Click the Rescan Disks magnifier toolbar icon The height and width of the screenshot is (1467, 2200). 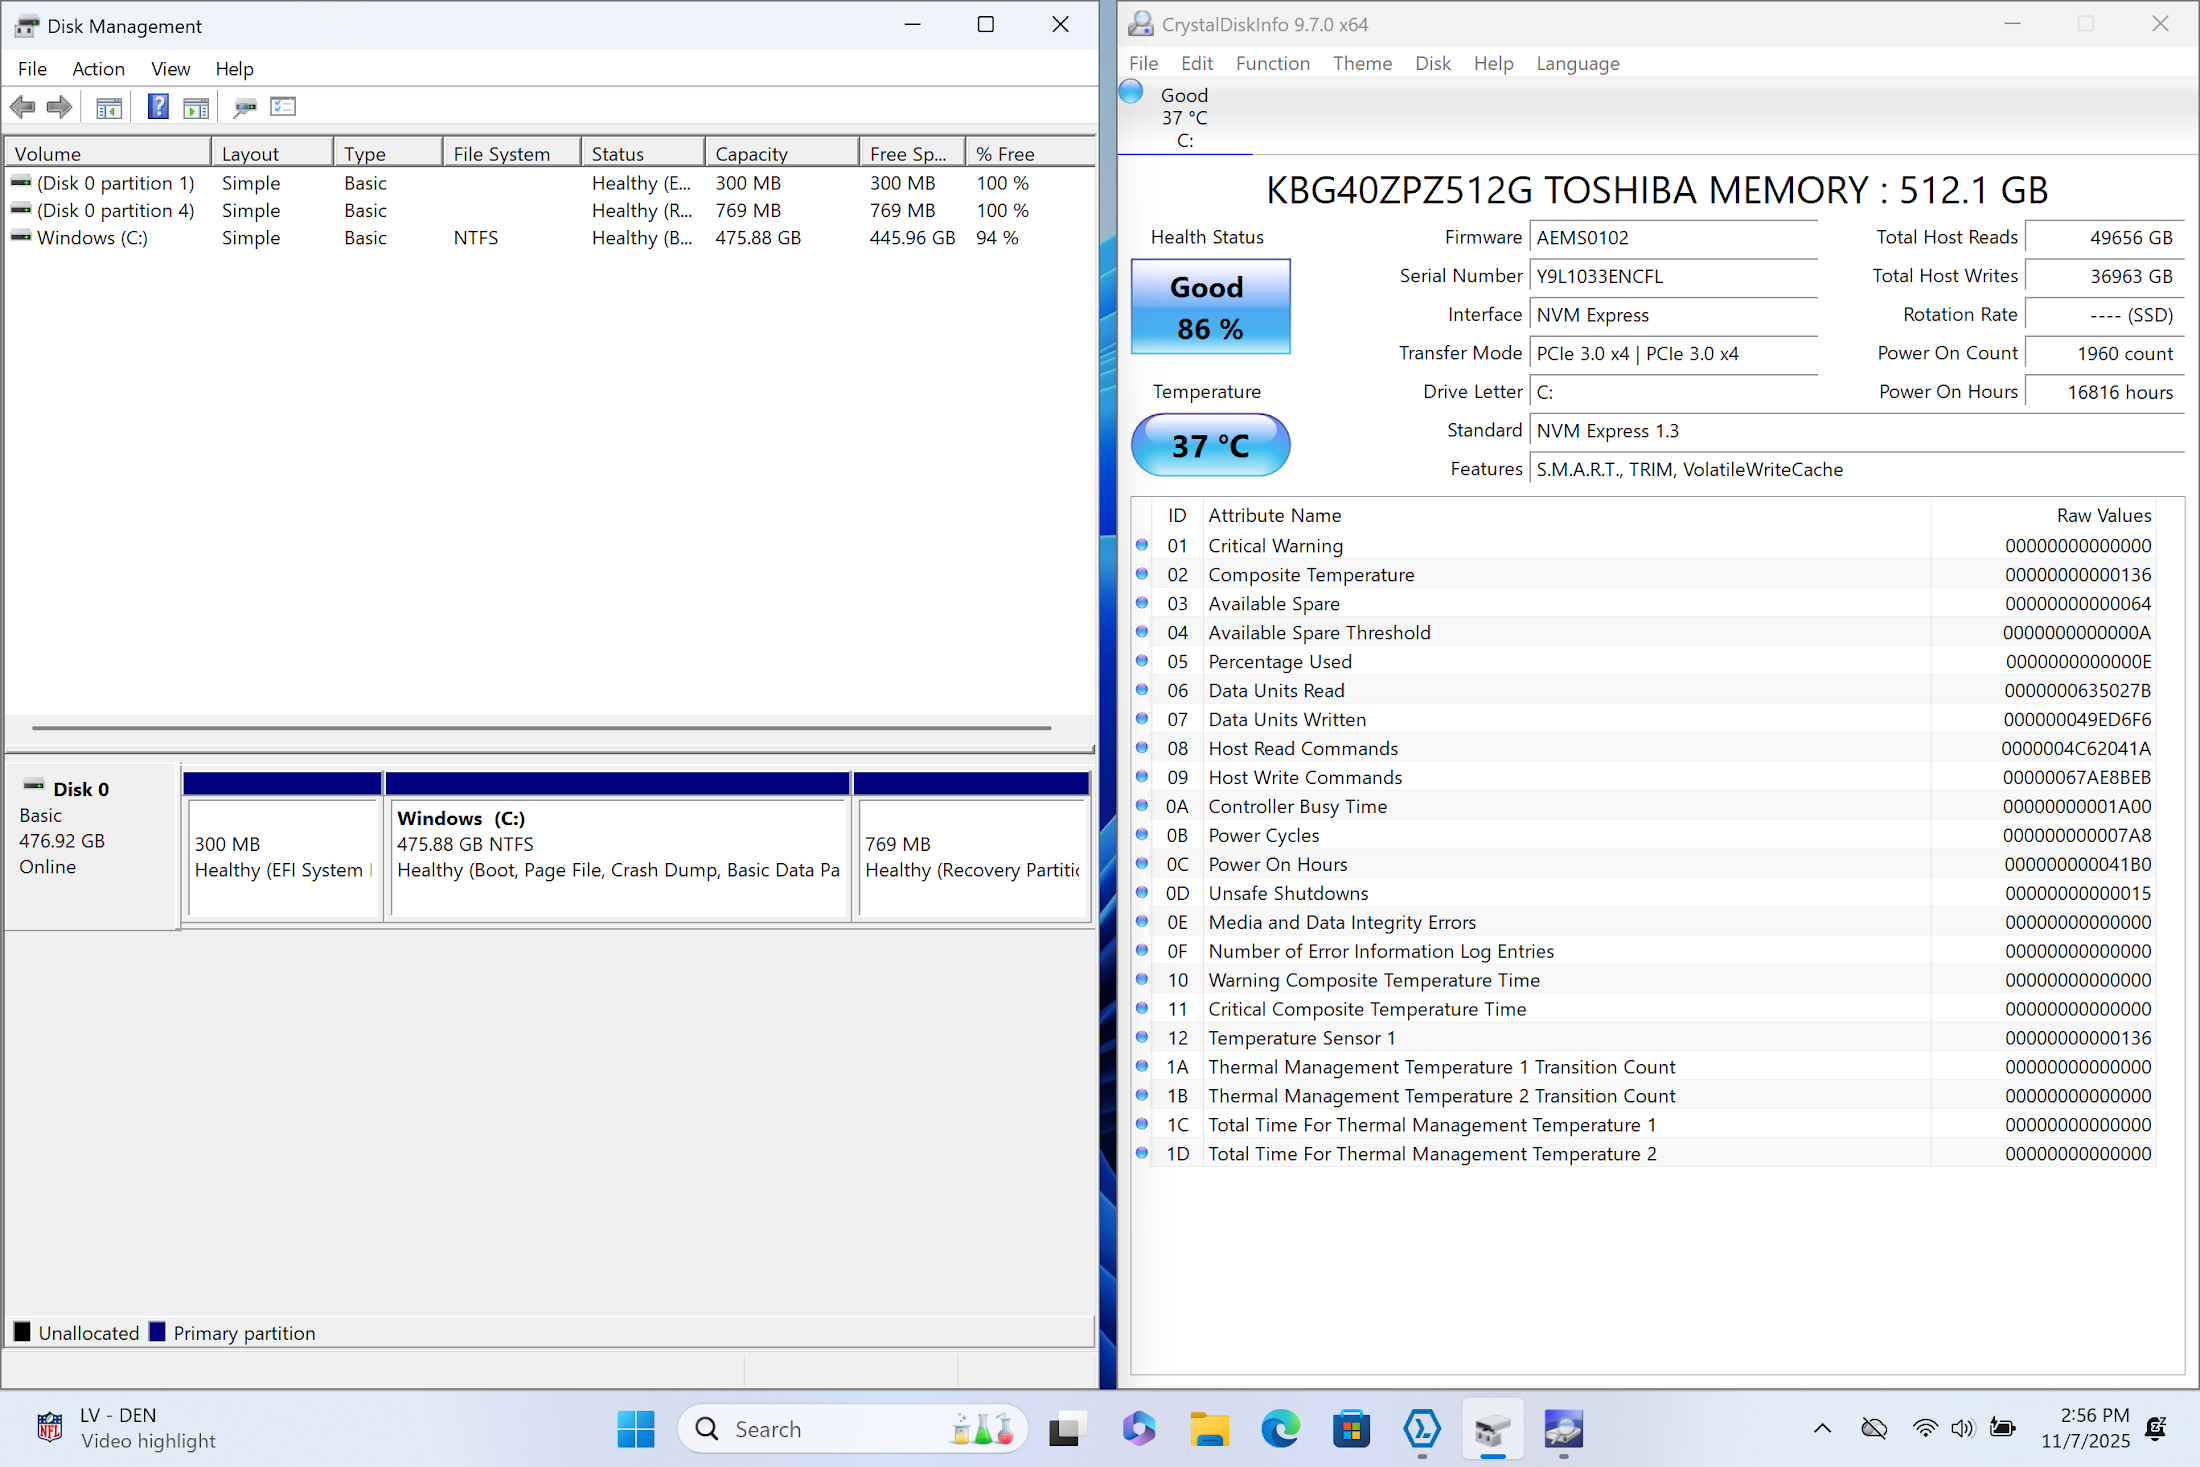245,107
